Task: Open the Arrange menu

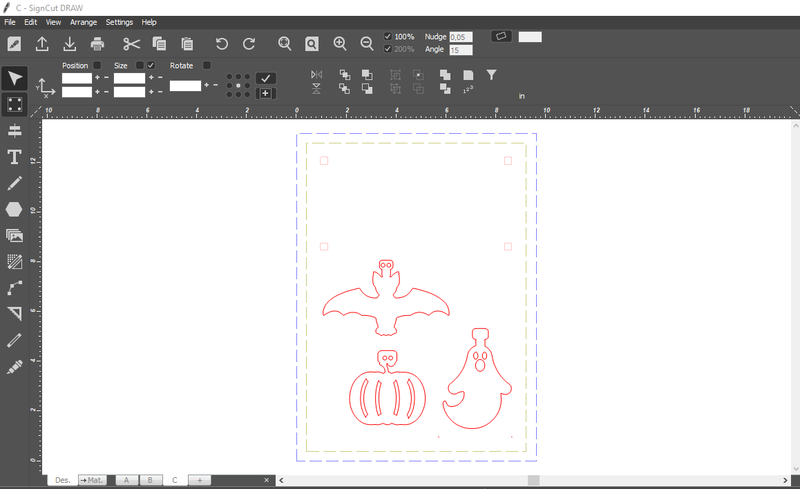Action: pos(83,22)
